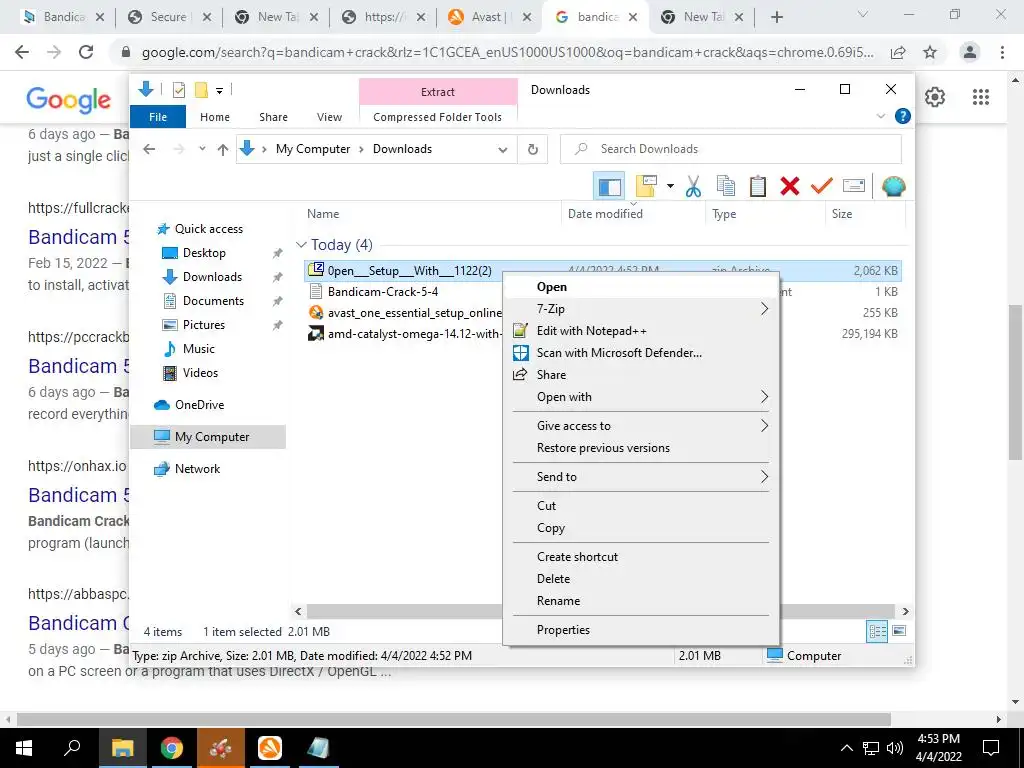Choose Create shortcut in the context menu
The image size is (1024, 768).
641,556
